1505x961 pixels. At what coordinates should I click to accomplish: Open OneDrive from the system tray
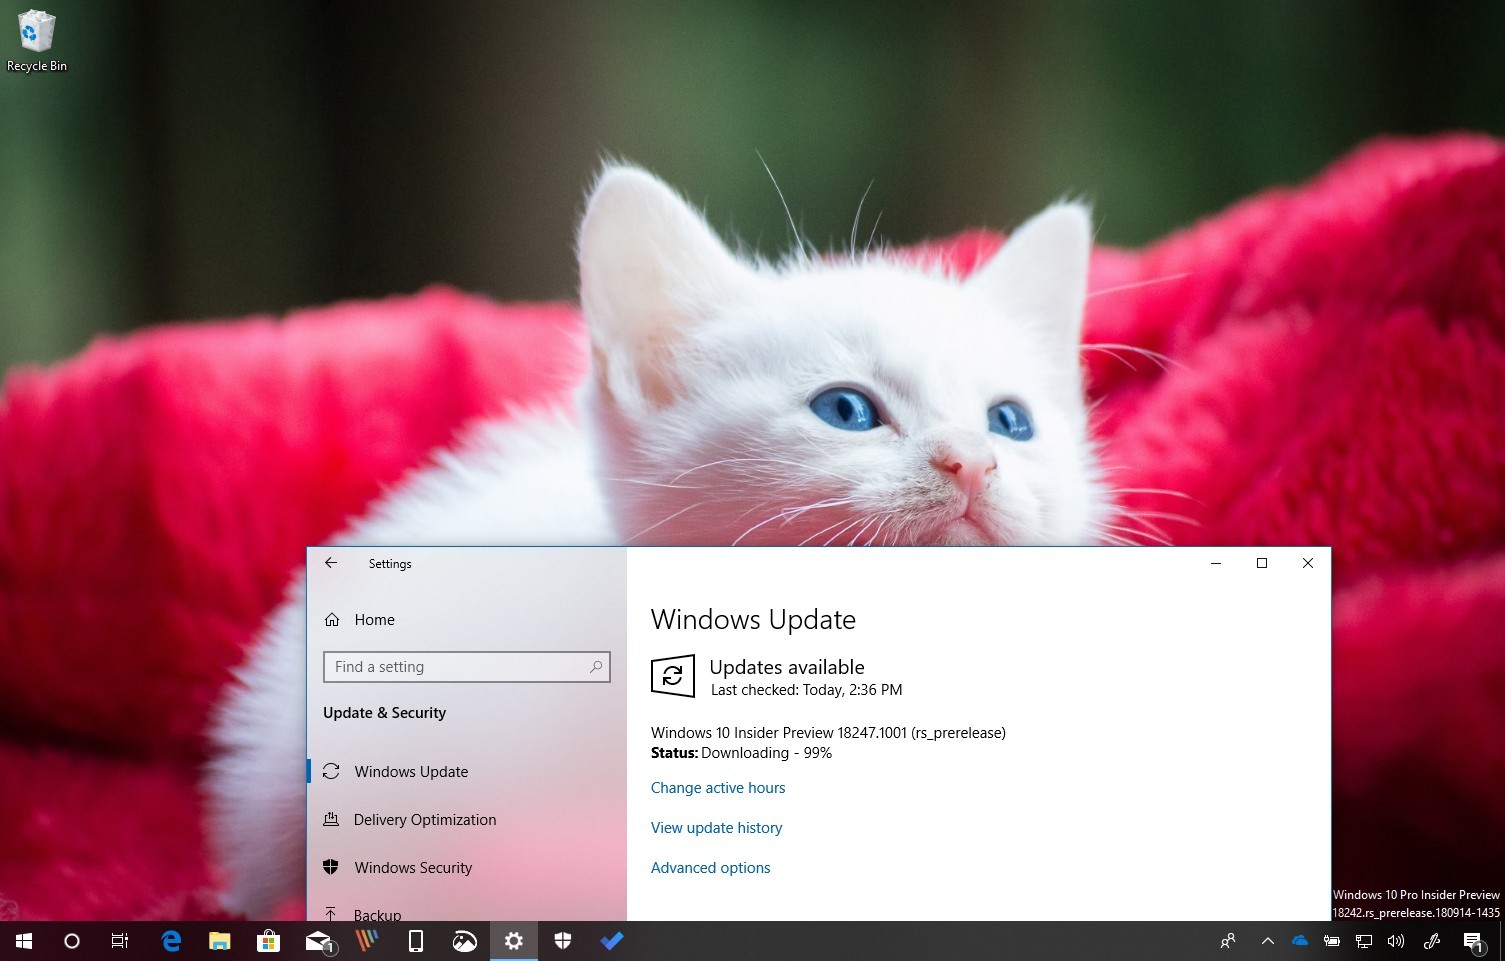click(x=1299, y=940)
